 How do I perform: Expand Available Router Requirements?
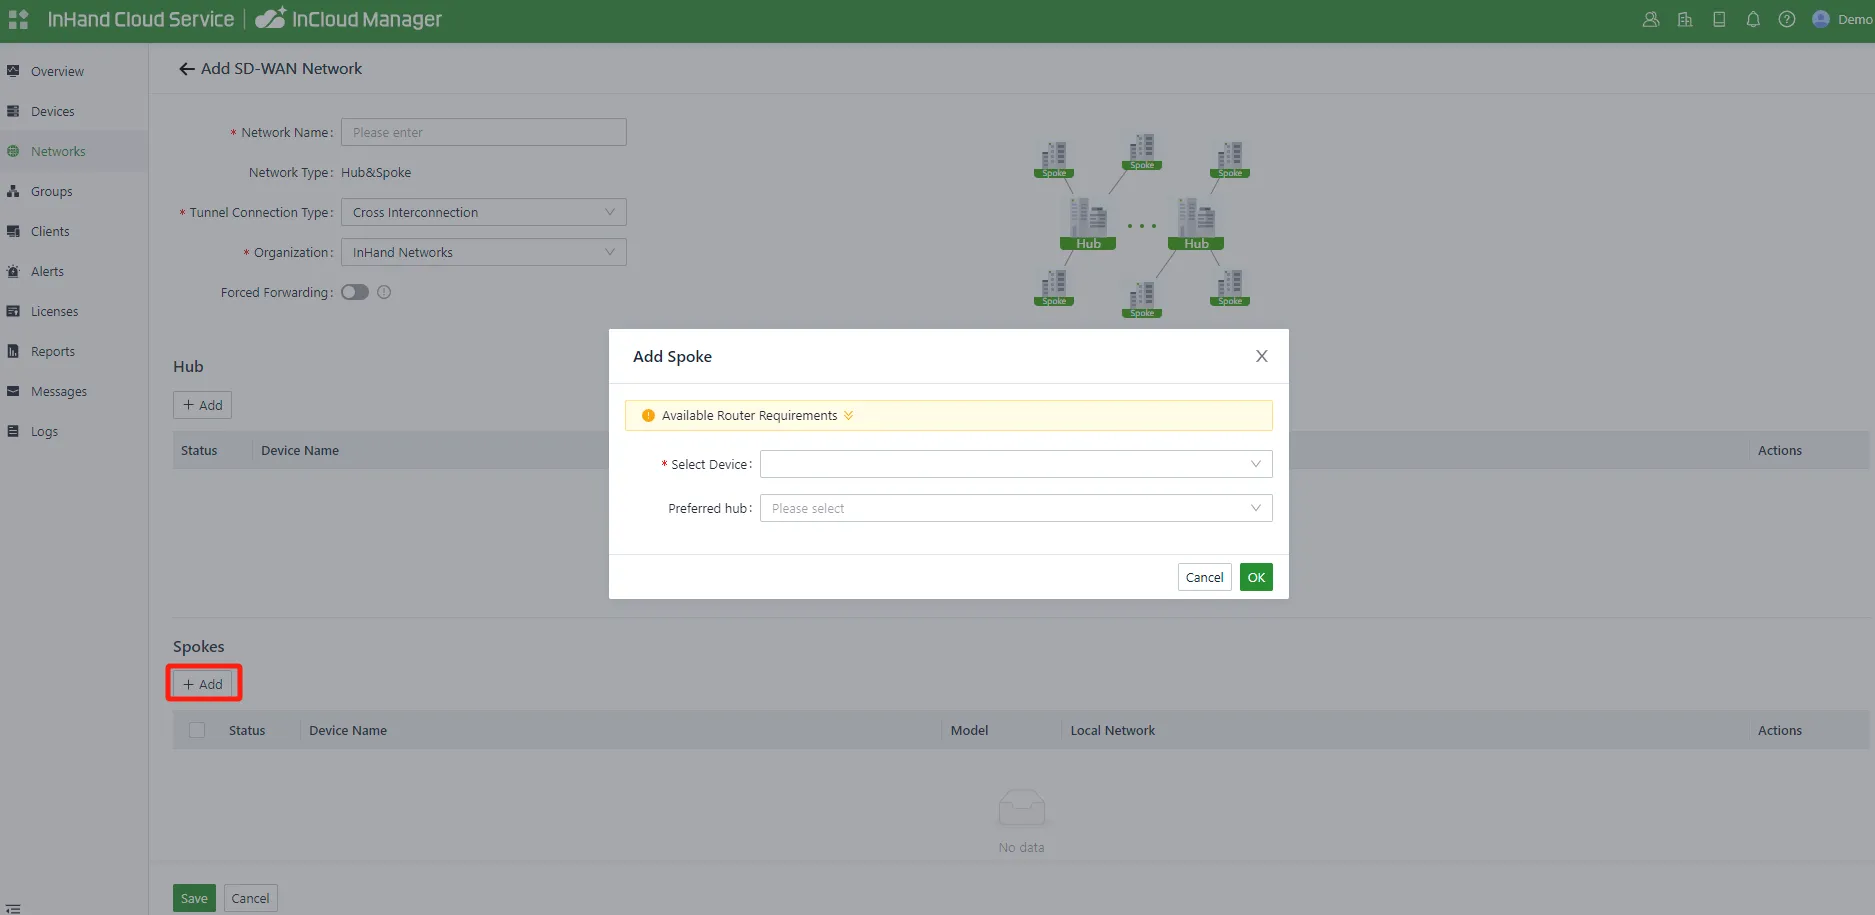tap(848, 415)
